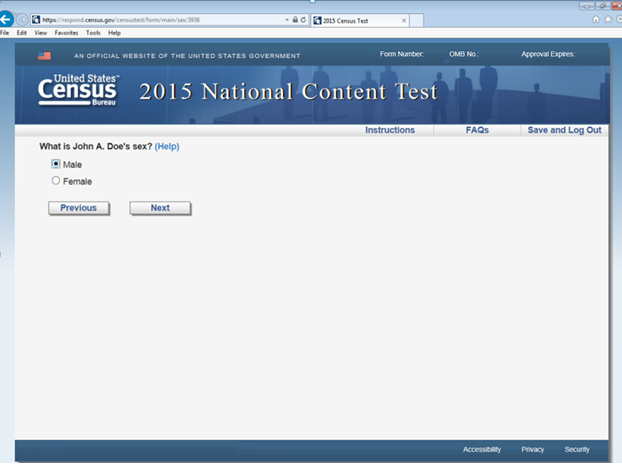Open the View menu
Screen dimensions: 622x464
(x=40, y=33)
